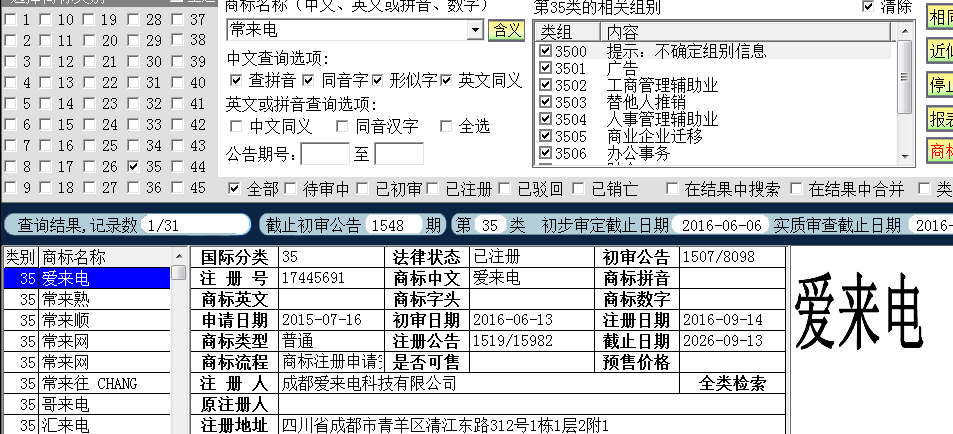Uncheck group 3504 人事管理辅助业

tap(546, 119)
